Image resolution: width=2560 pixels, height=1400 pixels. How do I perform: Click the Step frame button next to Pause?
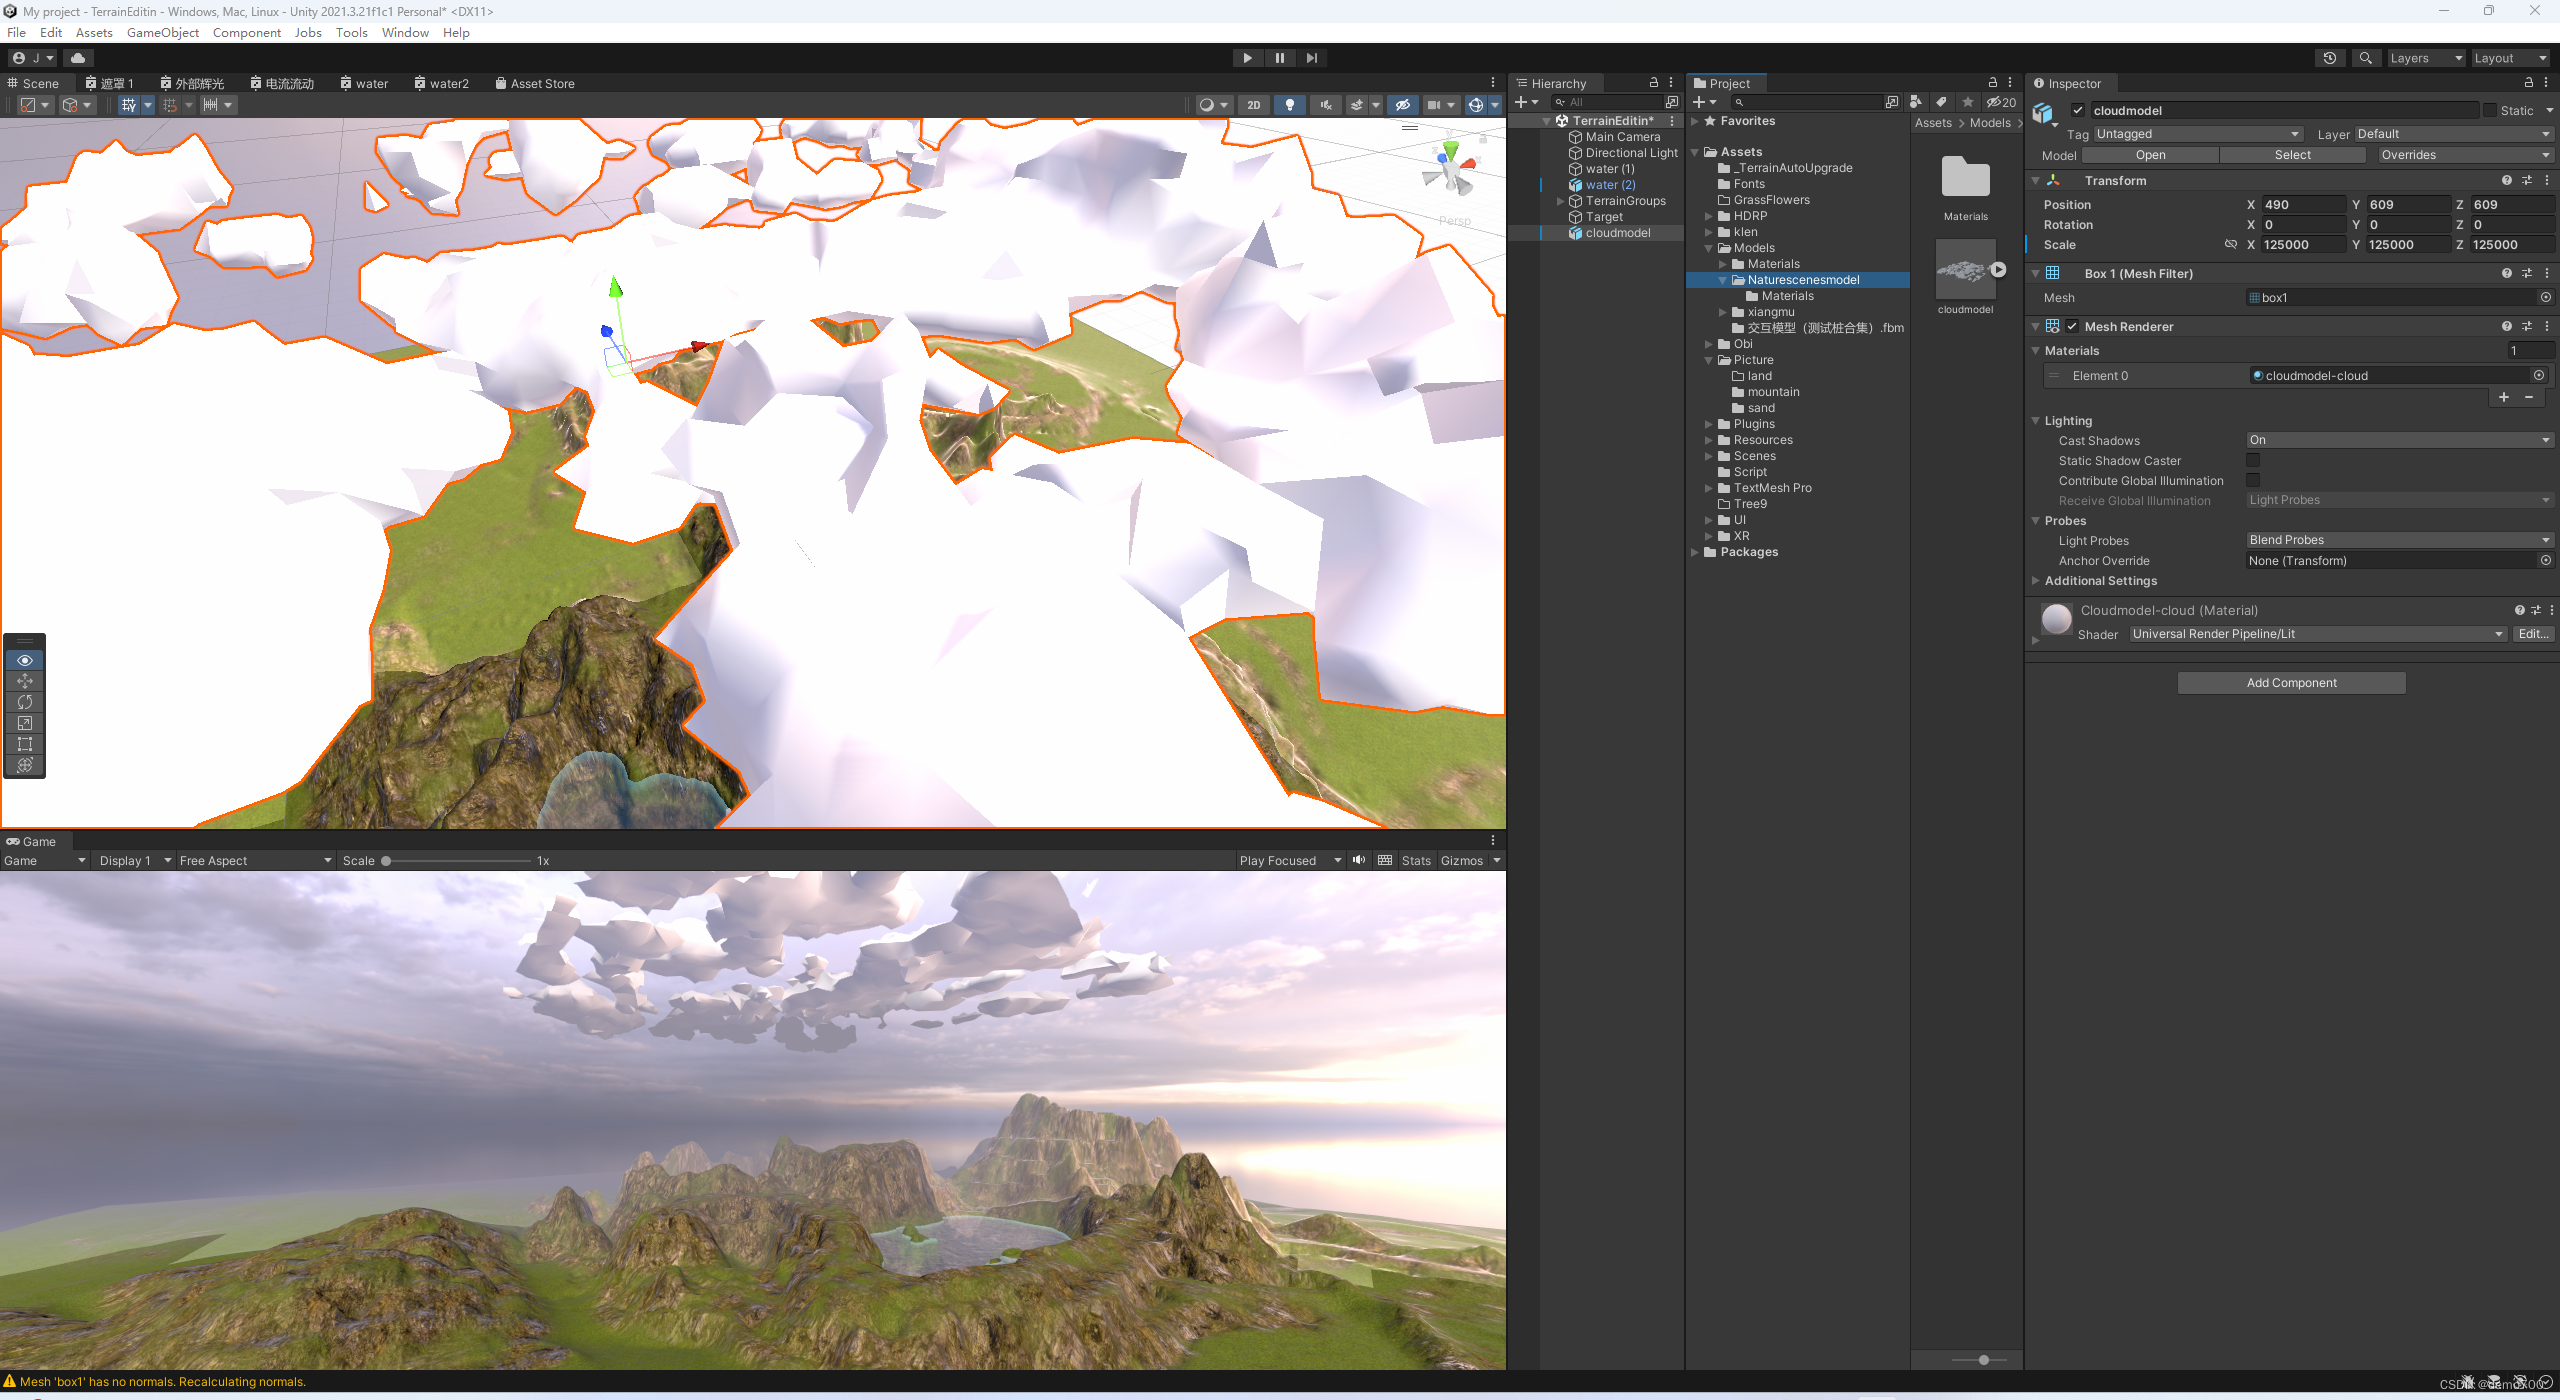click(x=1311, y=57)
